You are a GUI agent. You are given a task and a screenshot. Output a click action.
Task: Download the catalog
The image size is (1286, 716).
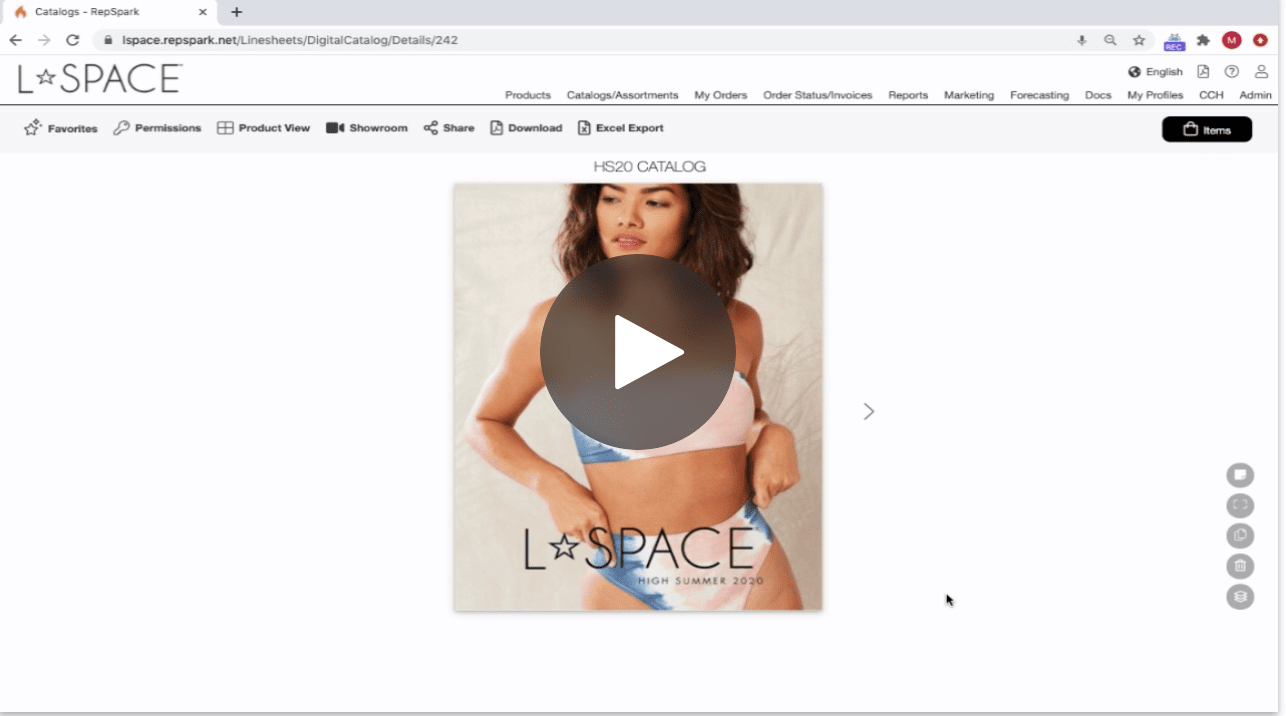[526, 128]
